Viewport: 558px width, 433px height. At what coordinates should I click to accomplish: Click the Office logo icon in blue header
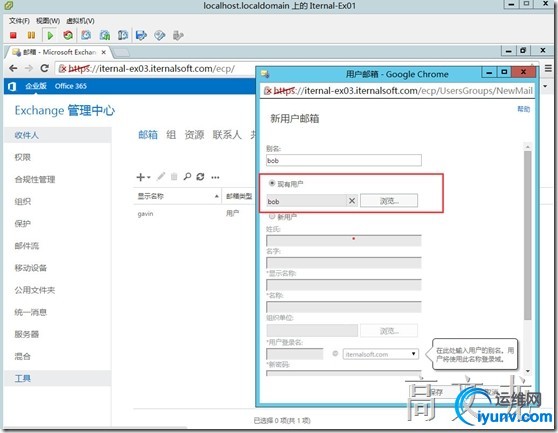coord(12,86)
